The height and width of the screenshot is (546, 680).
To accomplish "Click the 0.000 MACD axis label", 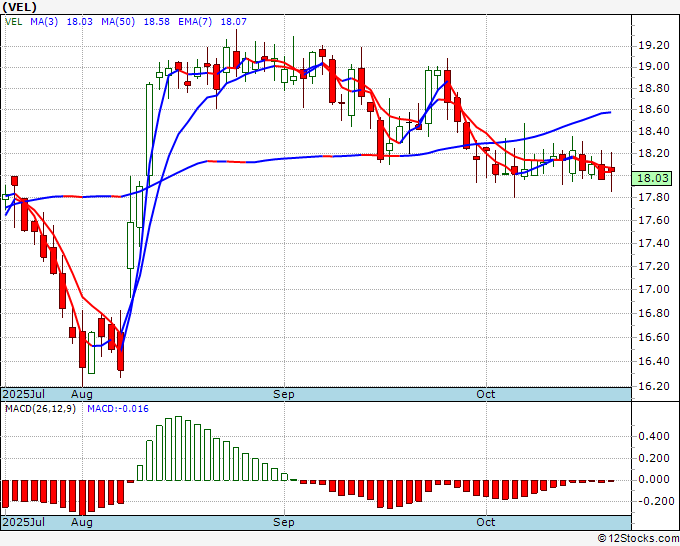I will coord(654,479).
